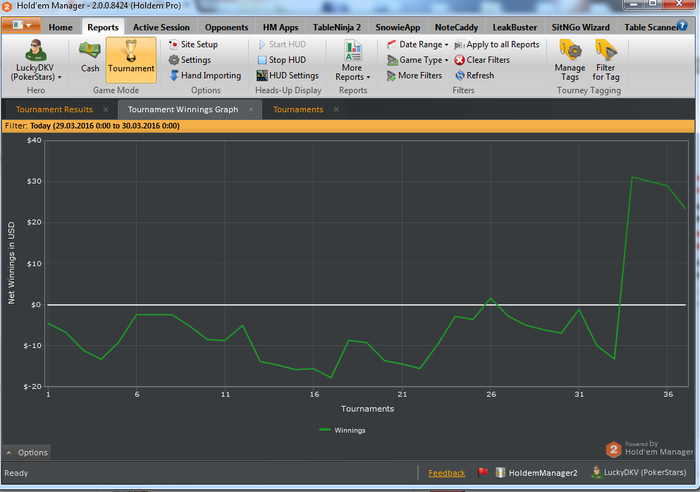The image size is (700, 492).
Task: Click the $40 y-axis label
Action: (34, 140)
